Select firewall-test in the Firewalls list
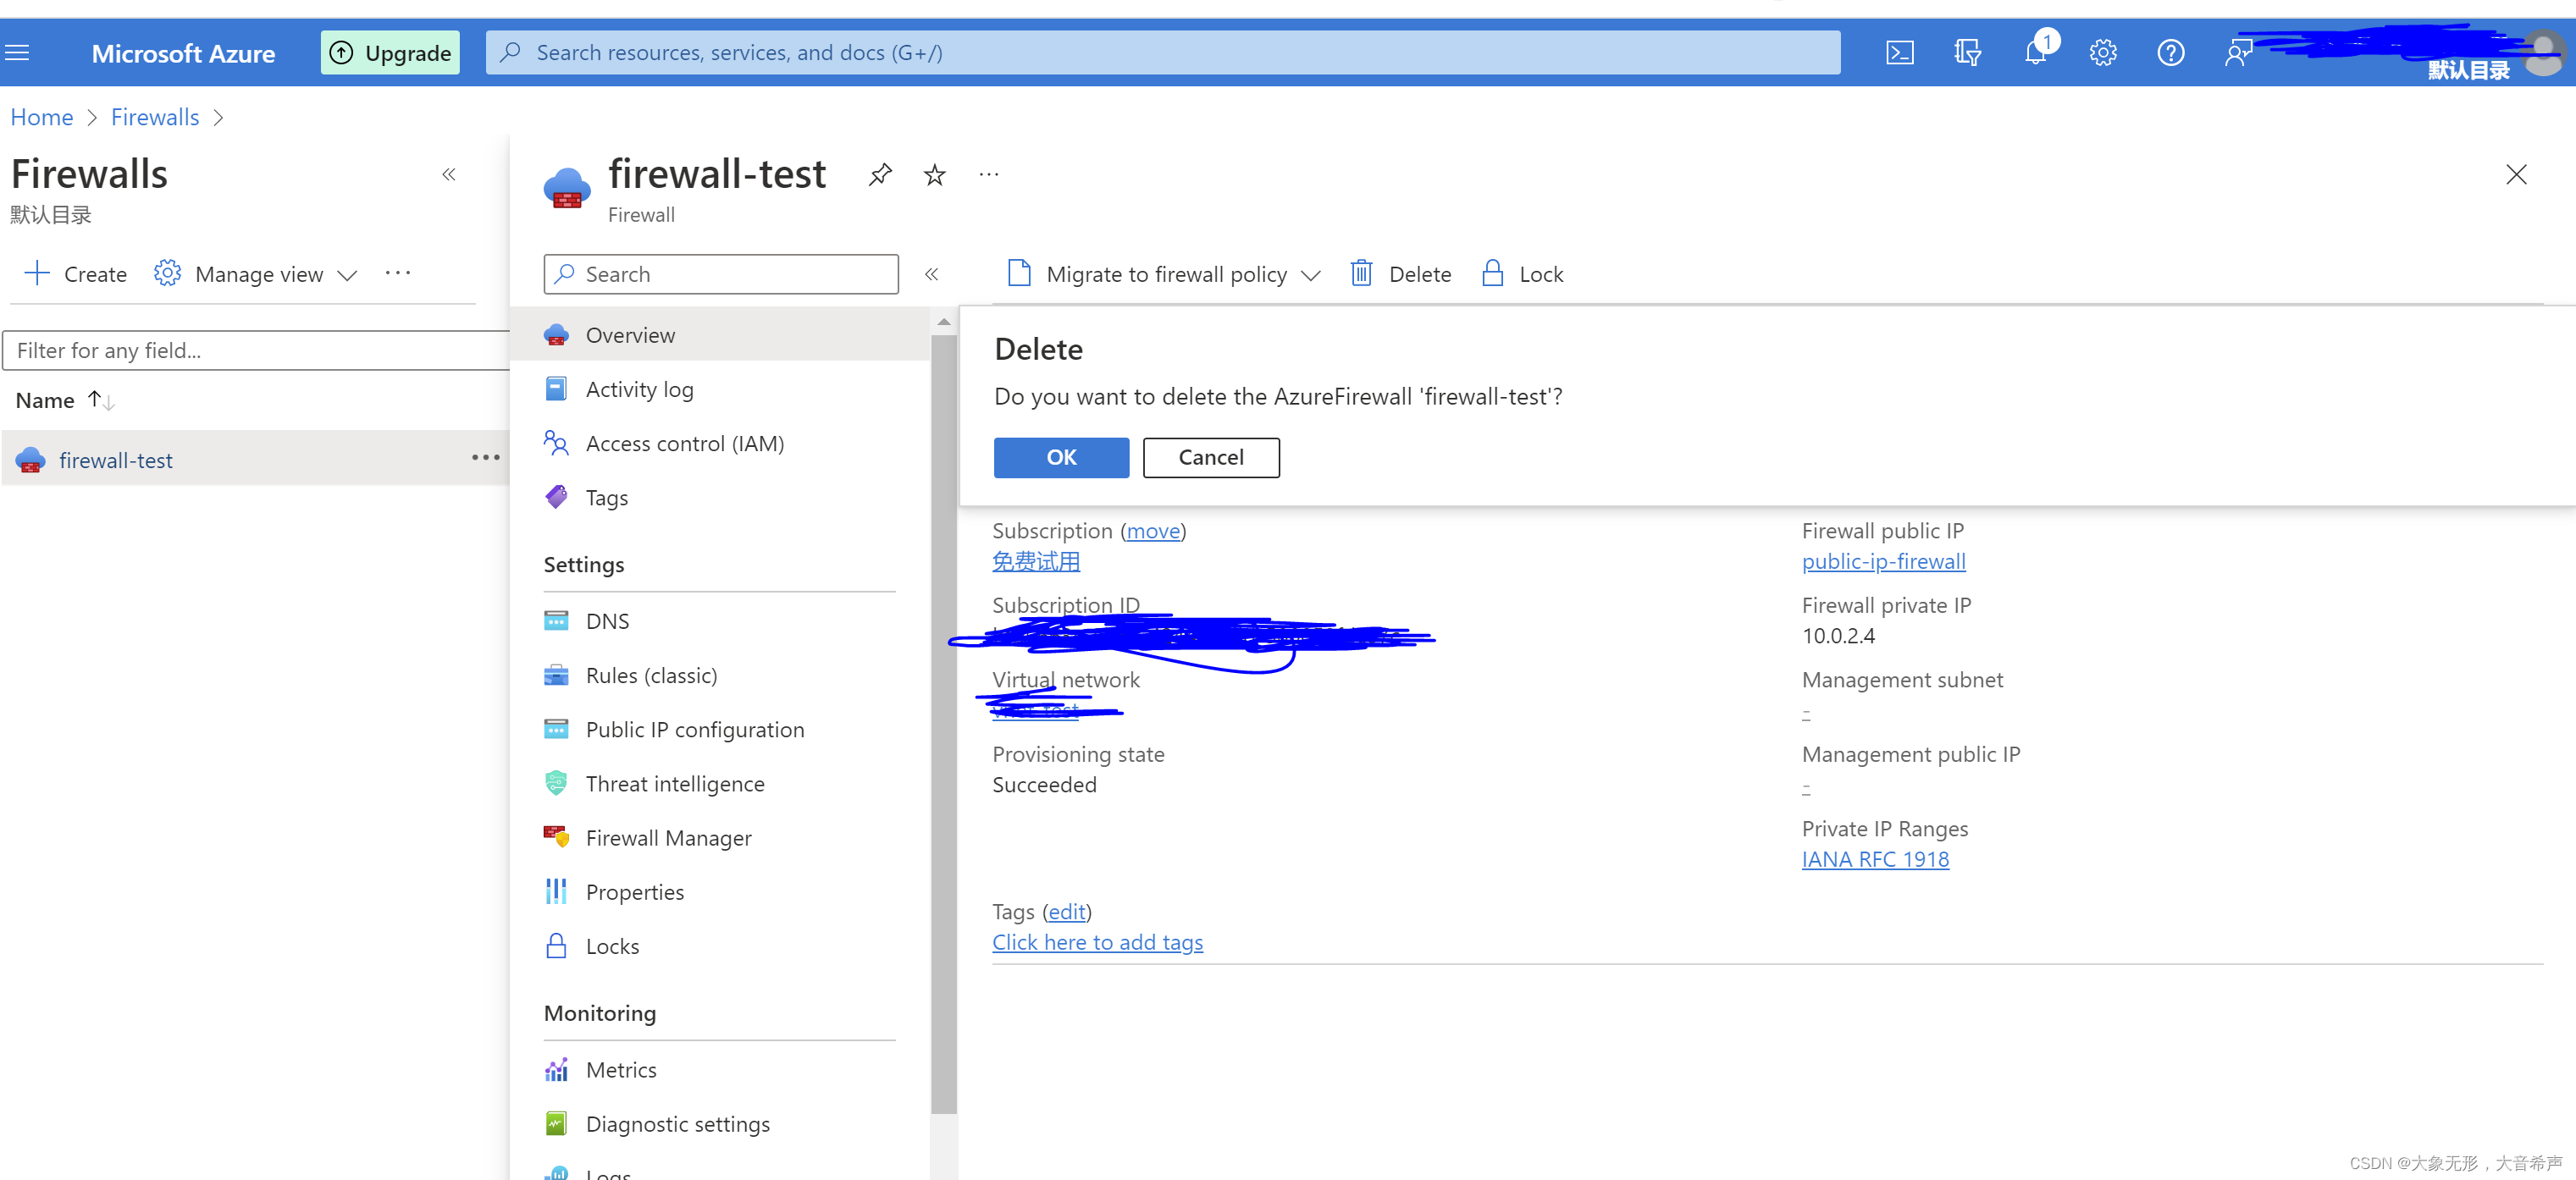The width and height of the screenshot is (2576, 1180). click(x=115, y=460)
